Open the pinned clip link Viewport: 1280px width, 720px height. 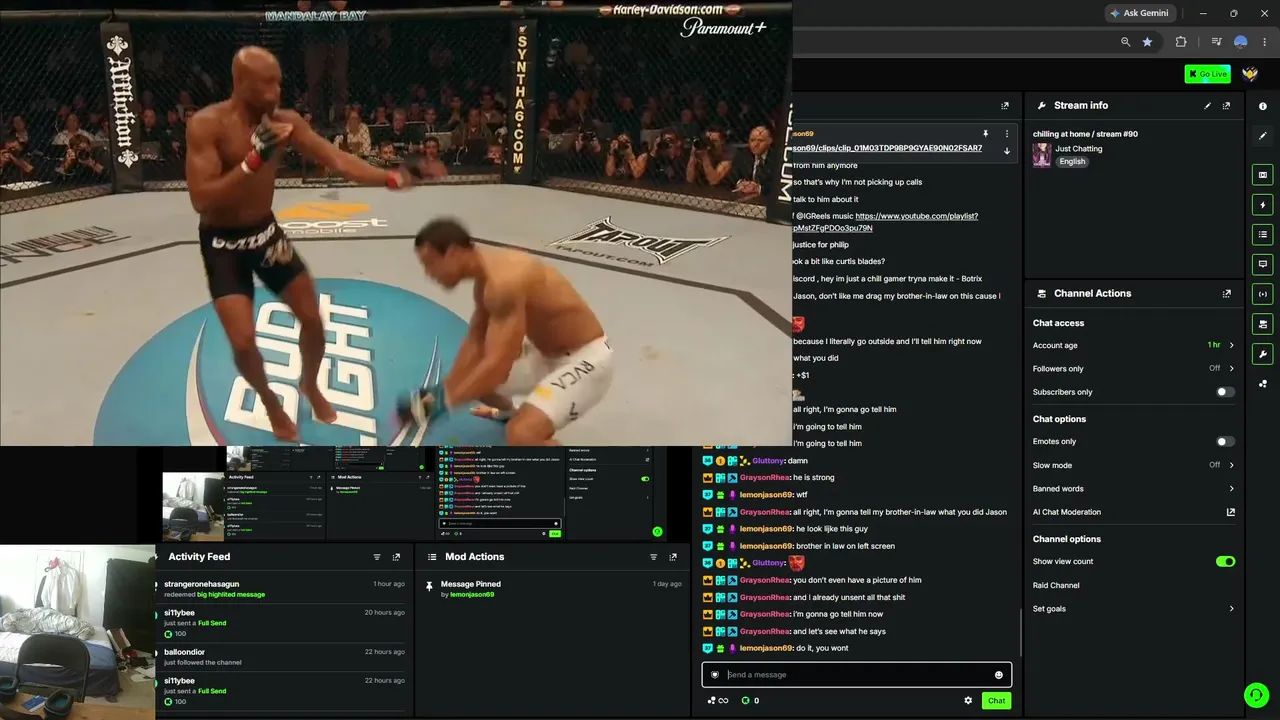(x=887, y=148)
